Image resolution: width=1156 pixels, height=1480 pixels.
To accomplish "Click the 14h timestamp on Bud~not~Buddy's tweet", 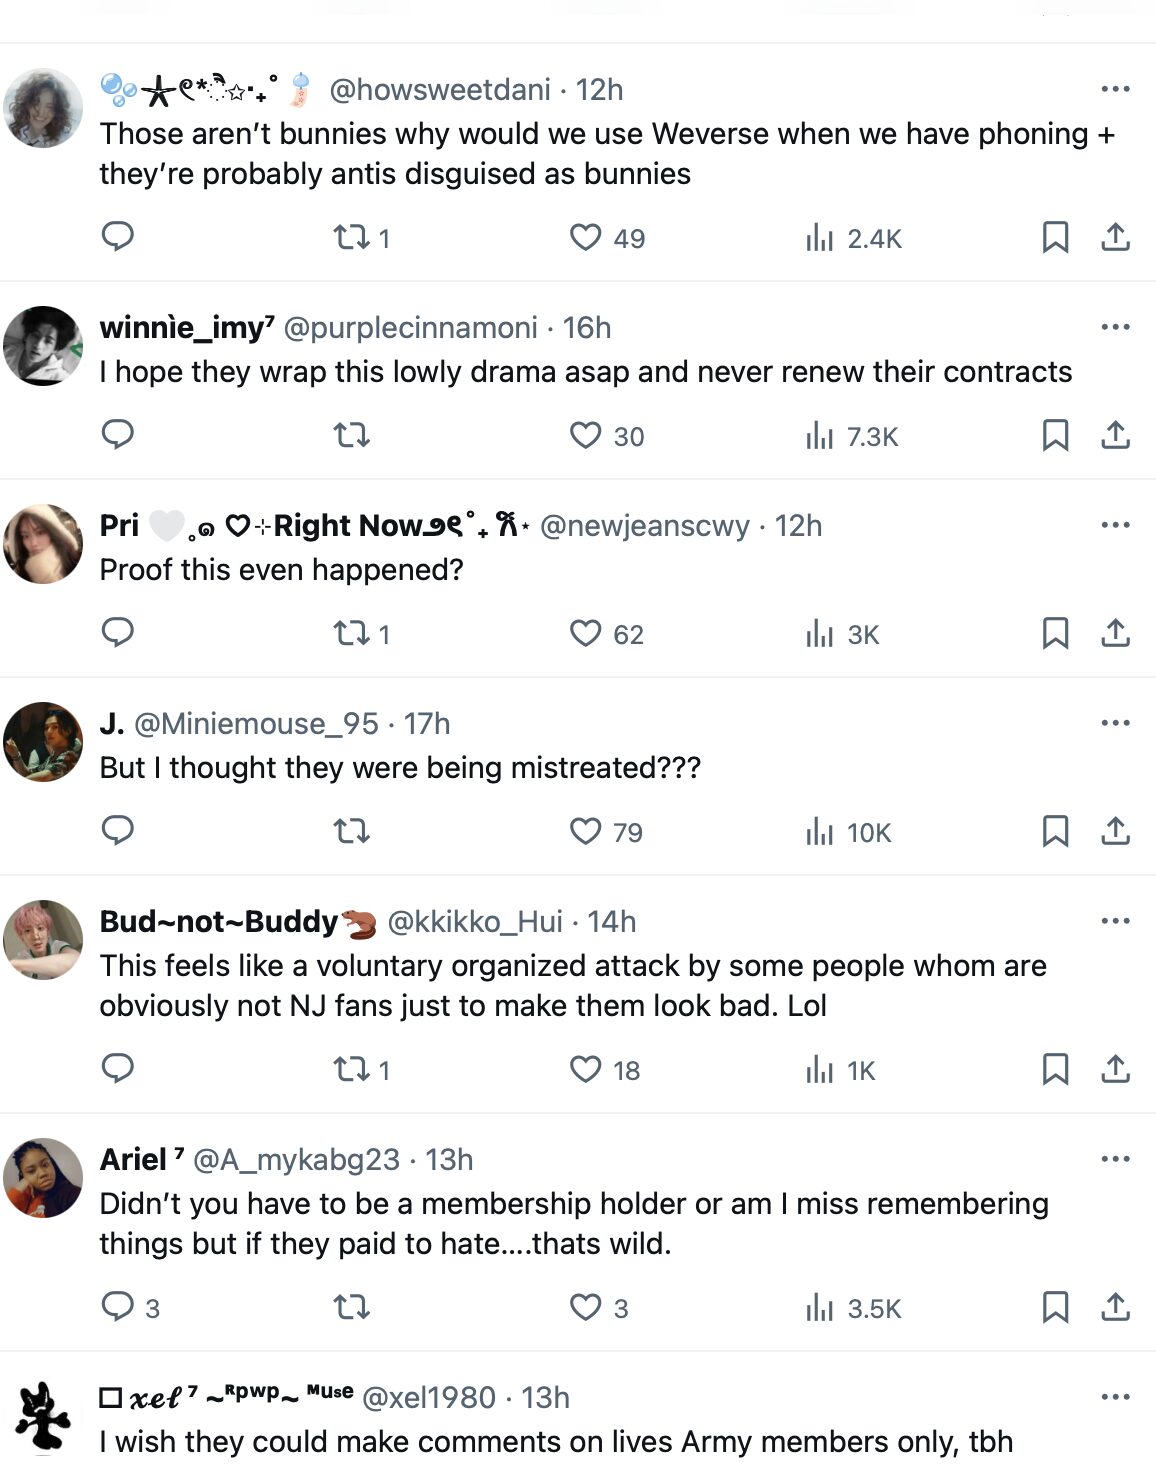I will (611, 921).
